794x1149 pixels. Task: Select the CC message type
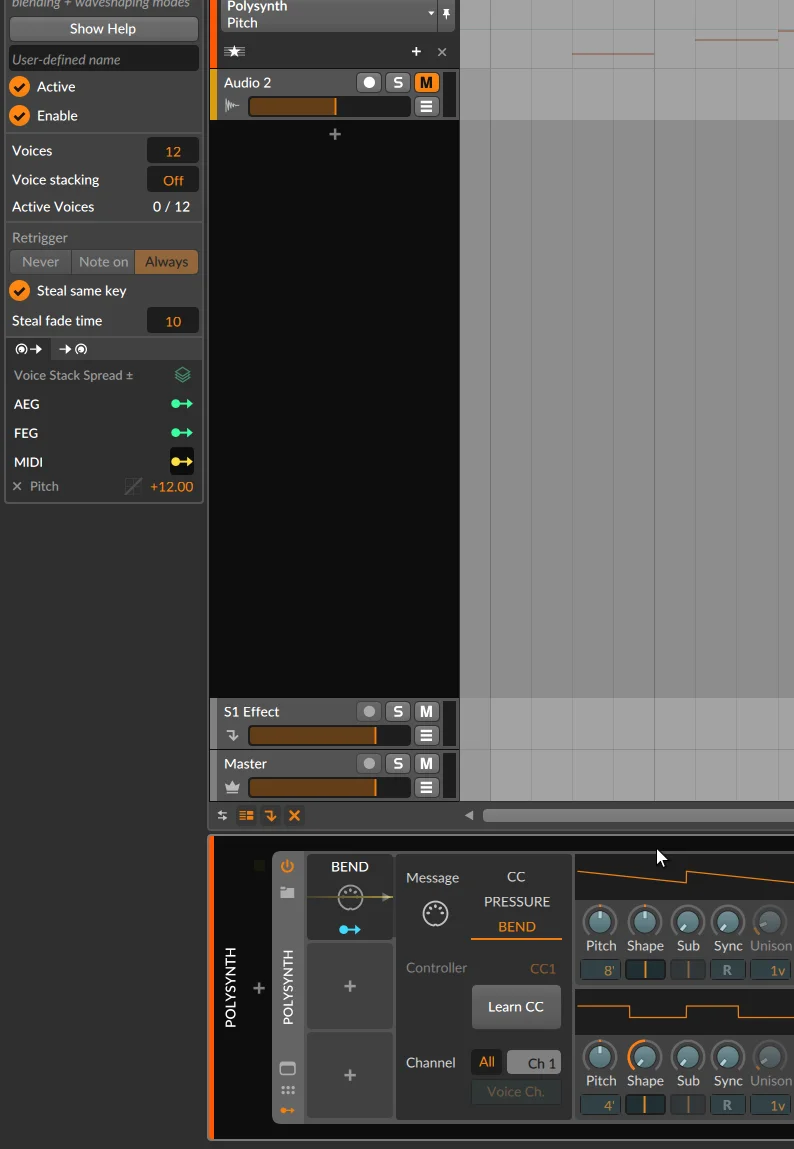pos(516,877)
